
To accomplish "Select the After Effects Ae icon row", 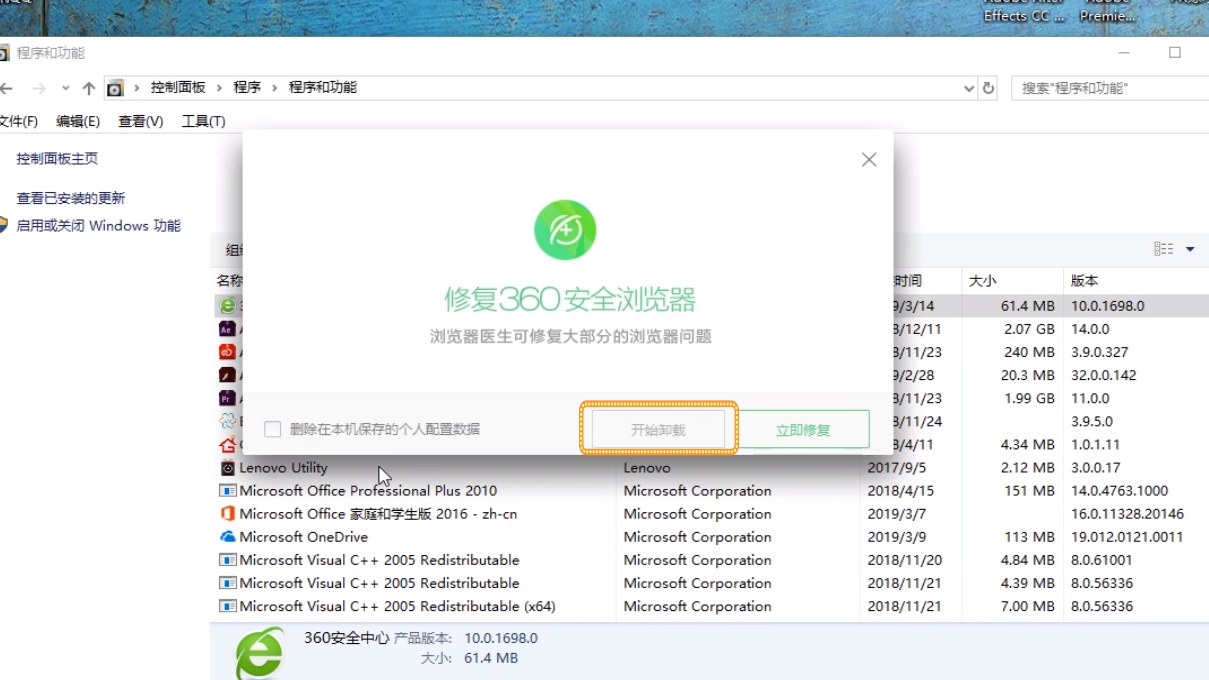I will [228, 329].
